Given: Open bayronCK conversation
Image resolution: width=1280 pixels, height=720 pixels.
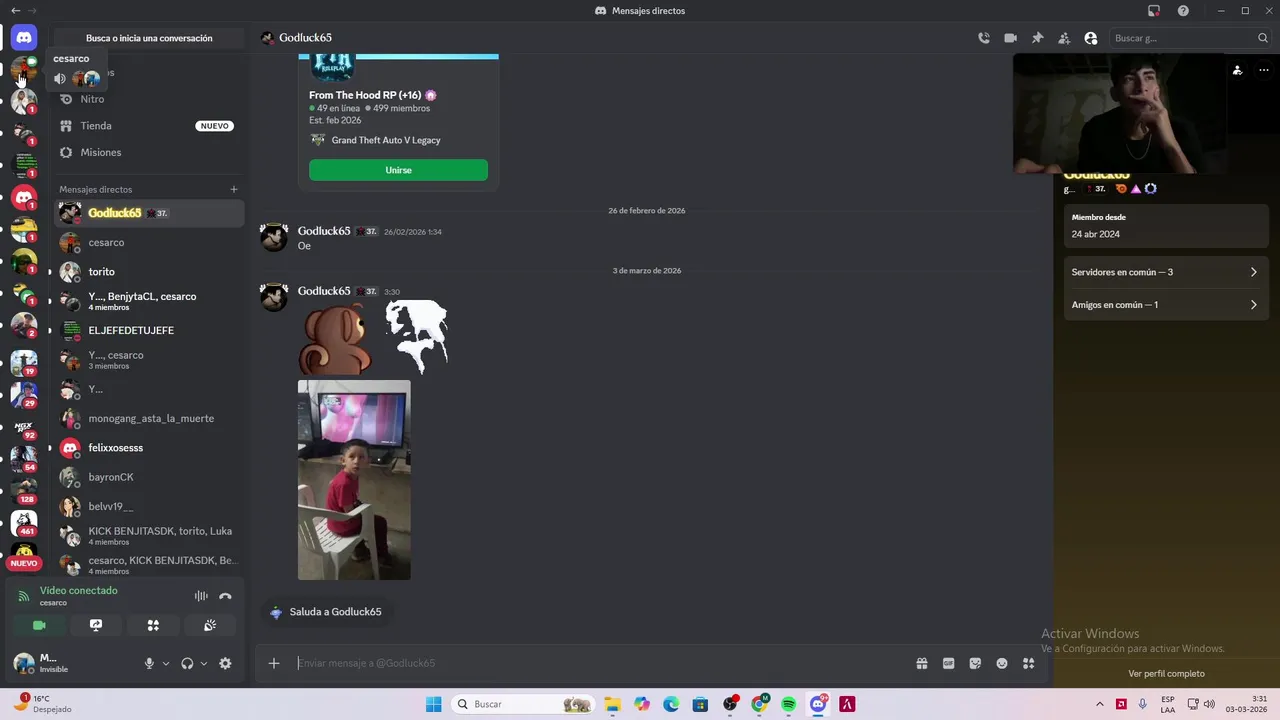Looking at the screenshot, I should tap(149, 477).
